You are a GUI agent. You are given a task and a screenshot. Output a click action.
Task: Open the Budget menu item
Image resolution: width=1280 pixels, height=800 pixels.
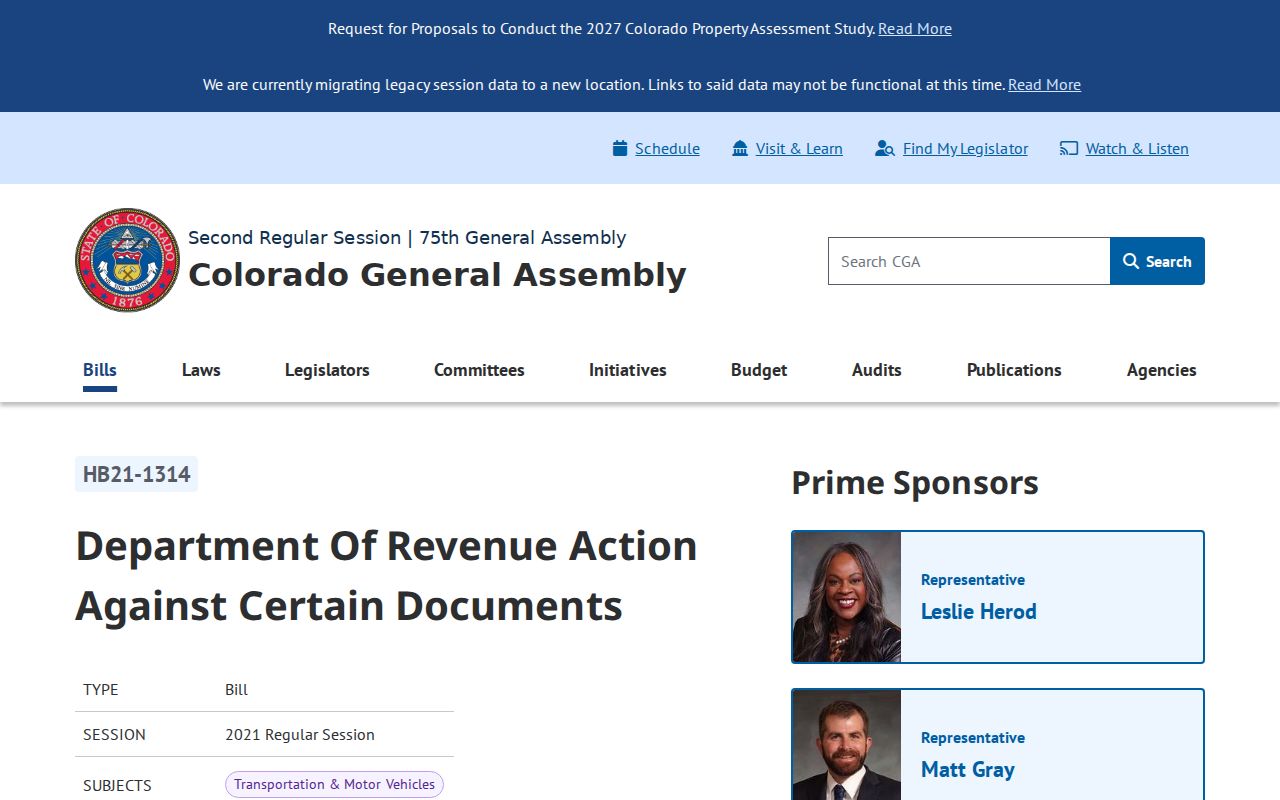coord(759,370)
